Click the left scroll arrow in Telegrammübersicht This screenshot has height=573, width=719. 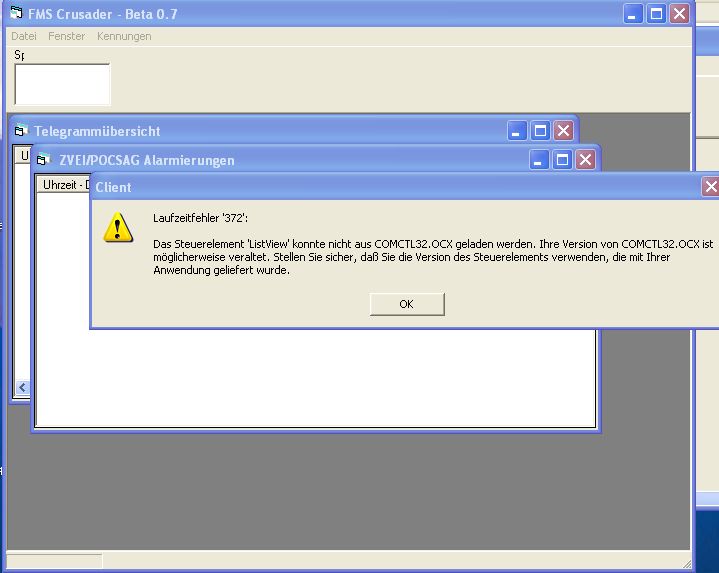[21, 388]
